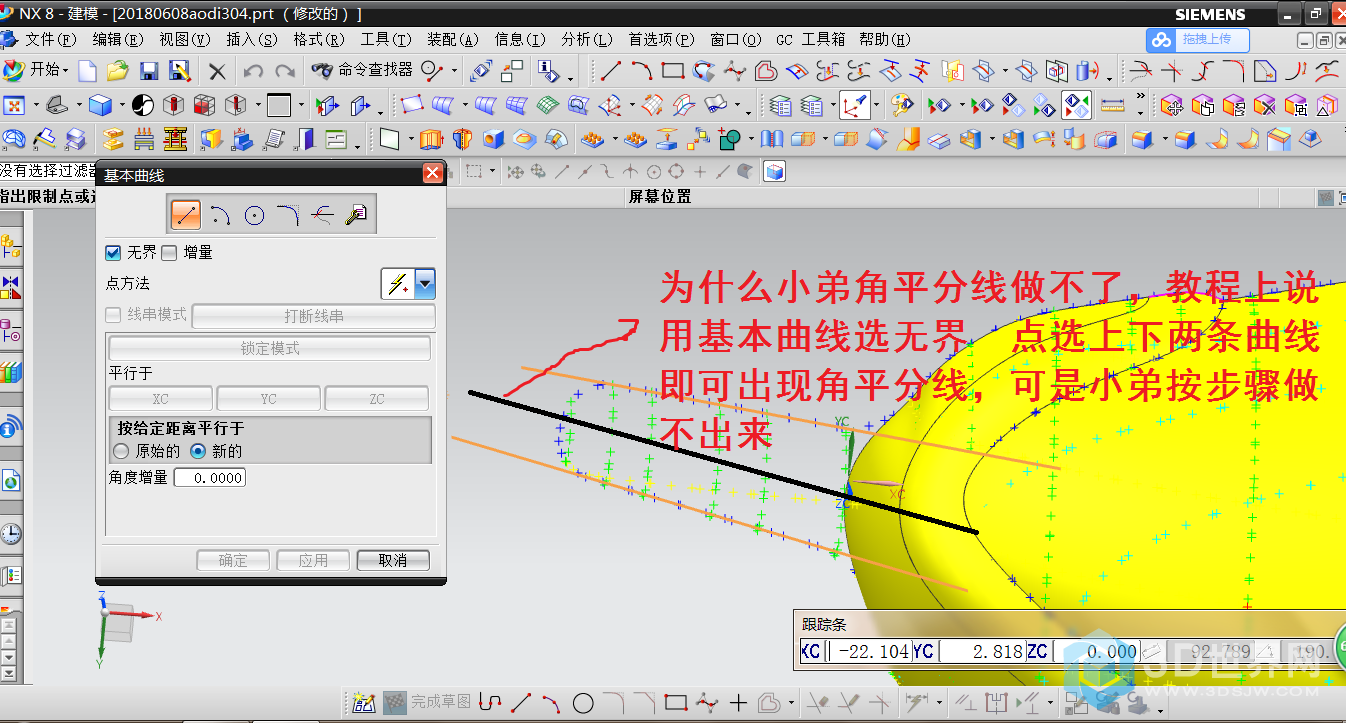The height and width of the screenshot is (723, 1346).
Task: Open the 分析(L) menu
Action: (x=587, y=39)
